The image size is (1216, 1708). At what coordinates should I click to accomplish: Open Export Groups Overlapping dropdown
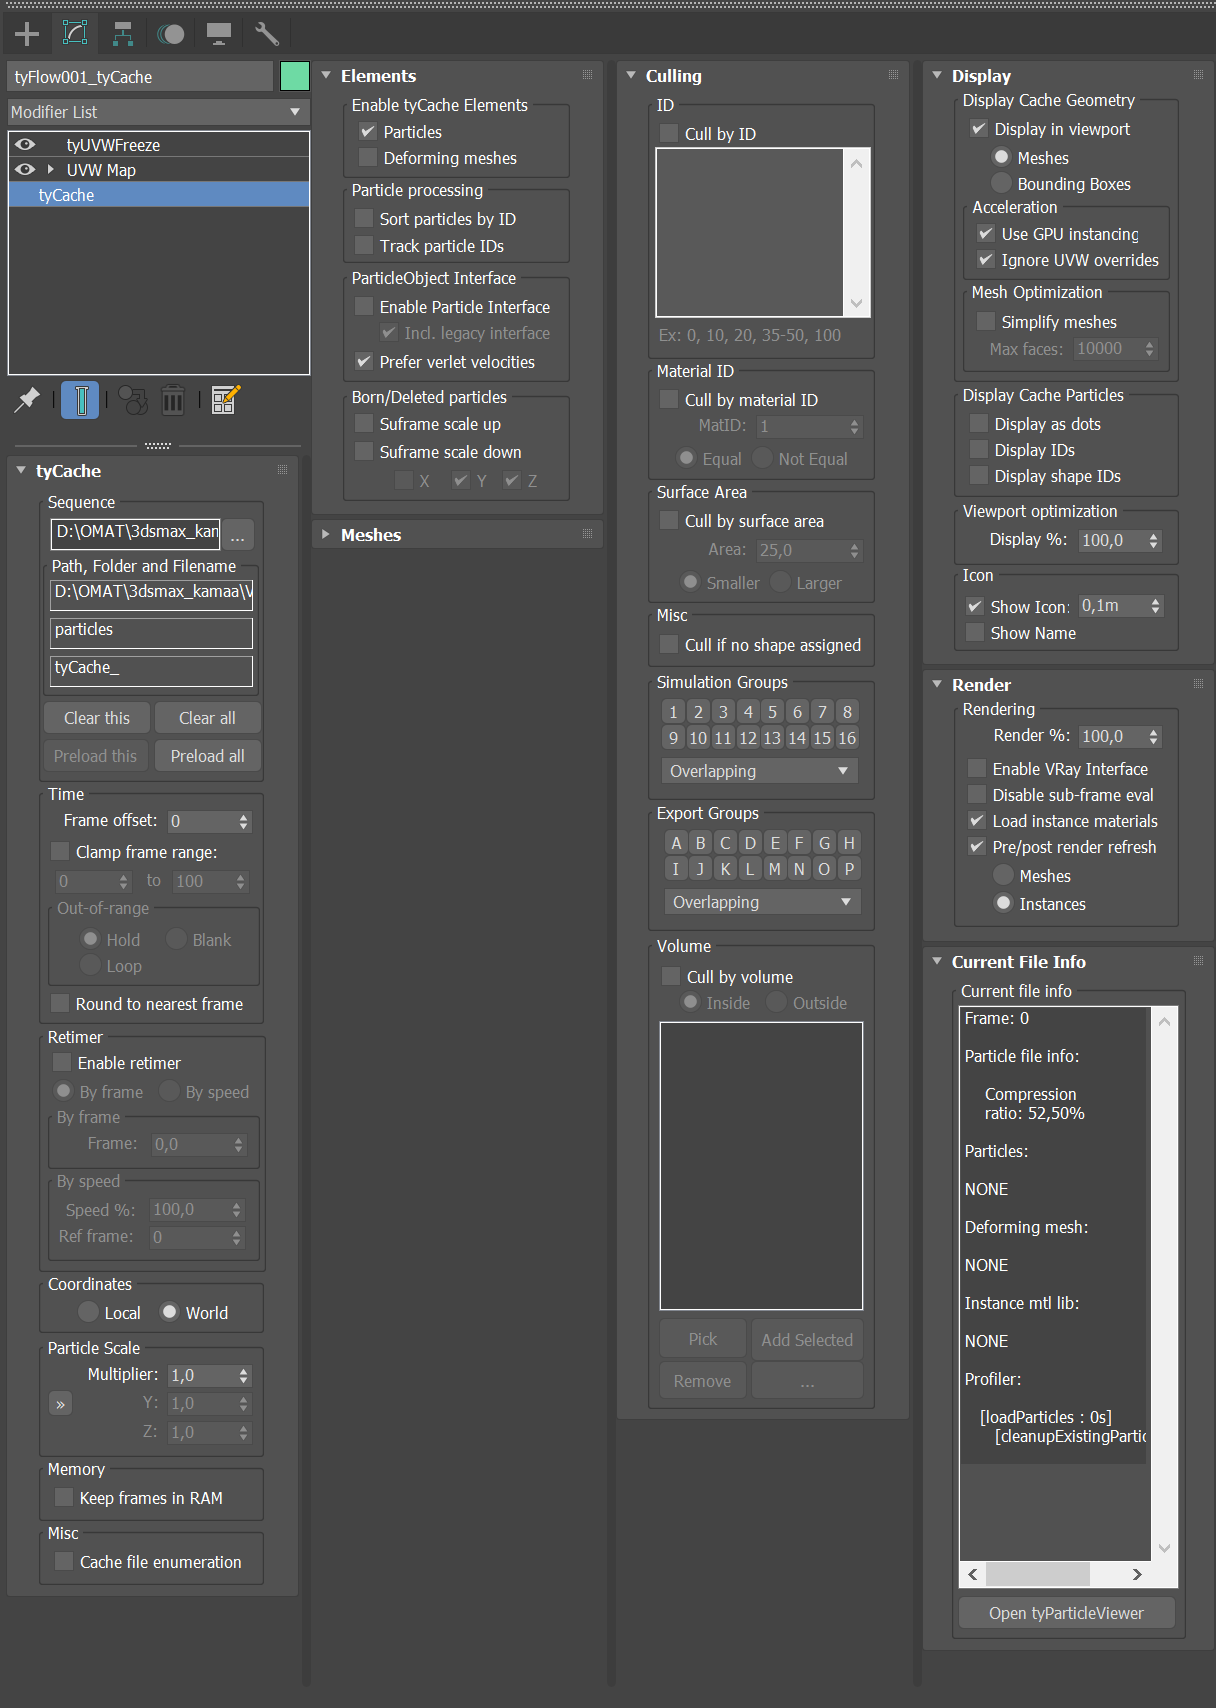pos(762,902)
